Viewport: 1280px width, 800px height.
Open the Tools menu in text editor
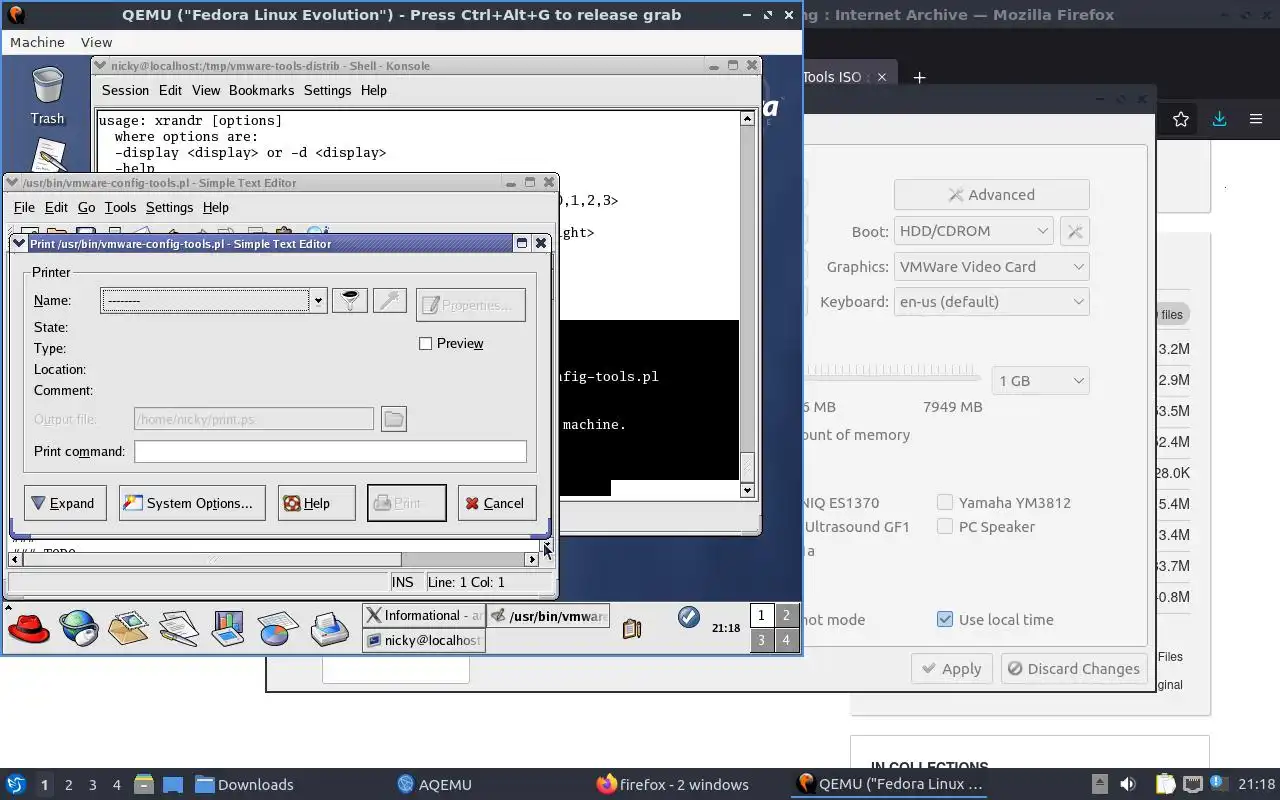[120, 207]
